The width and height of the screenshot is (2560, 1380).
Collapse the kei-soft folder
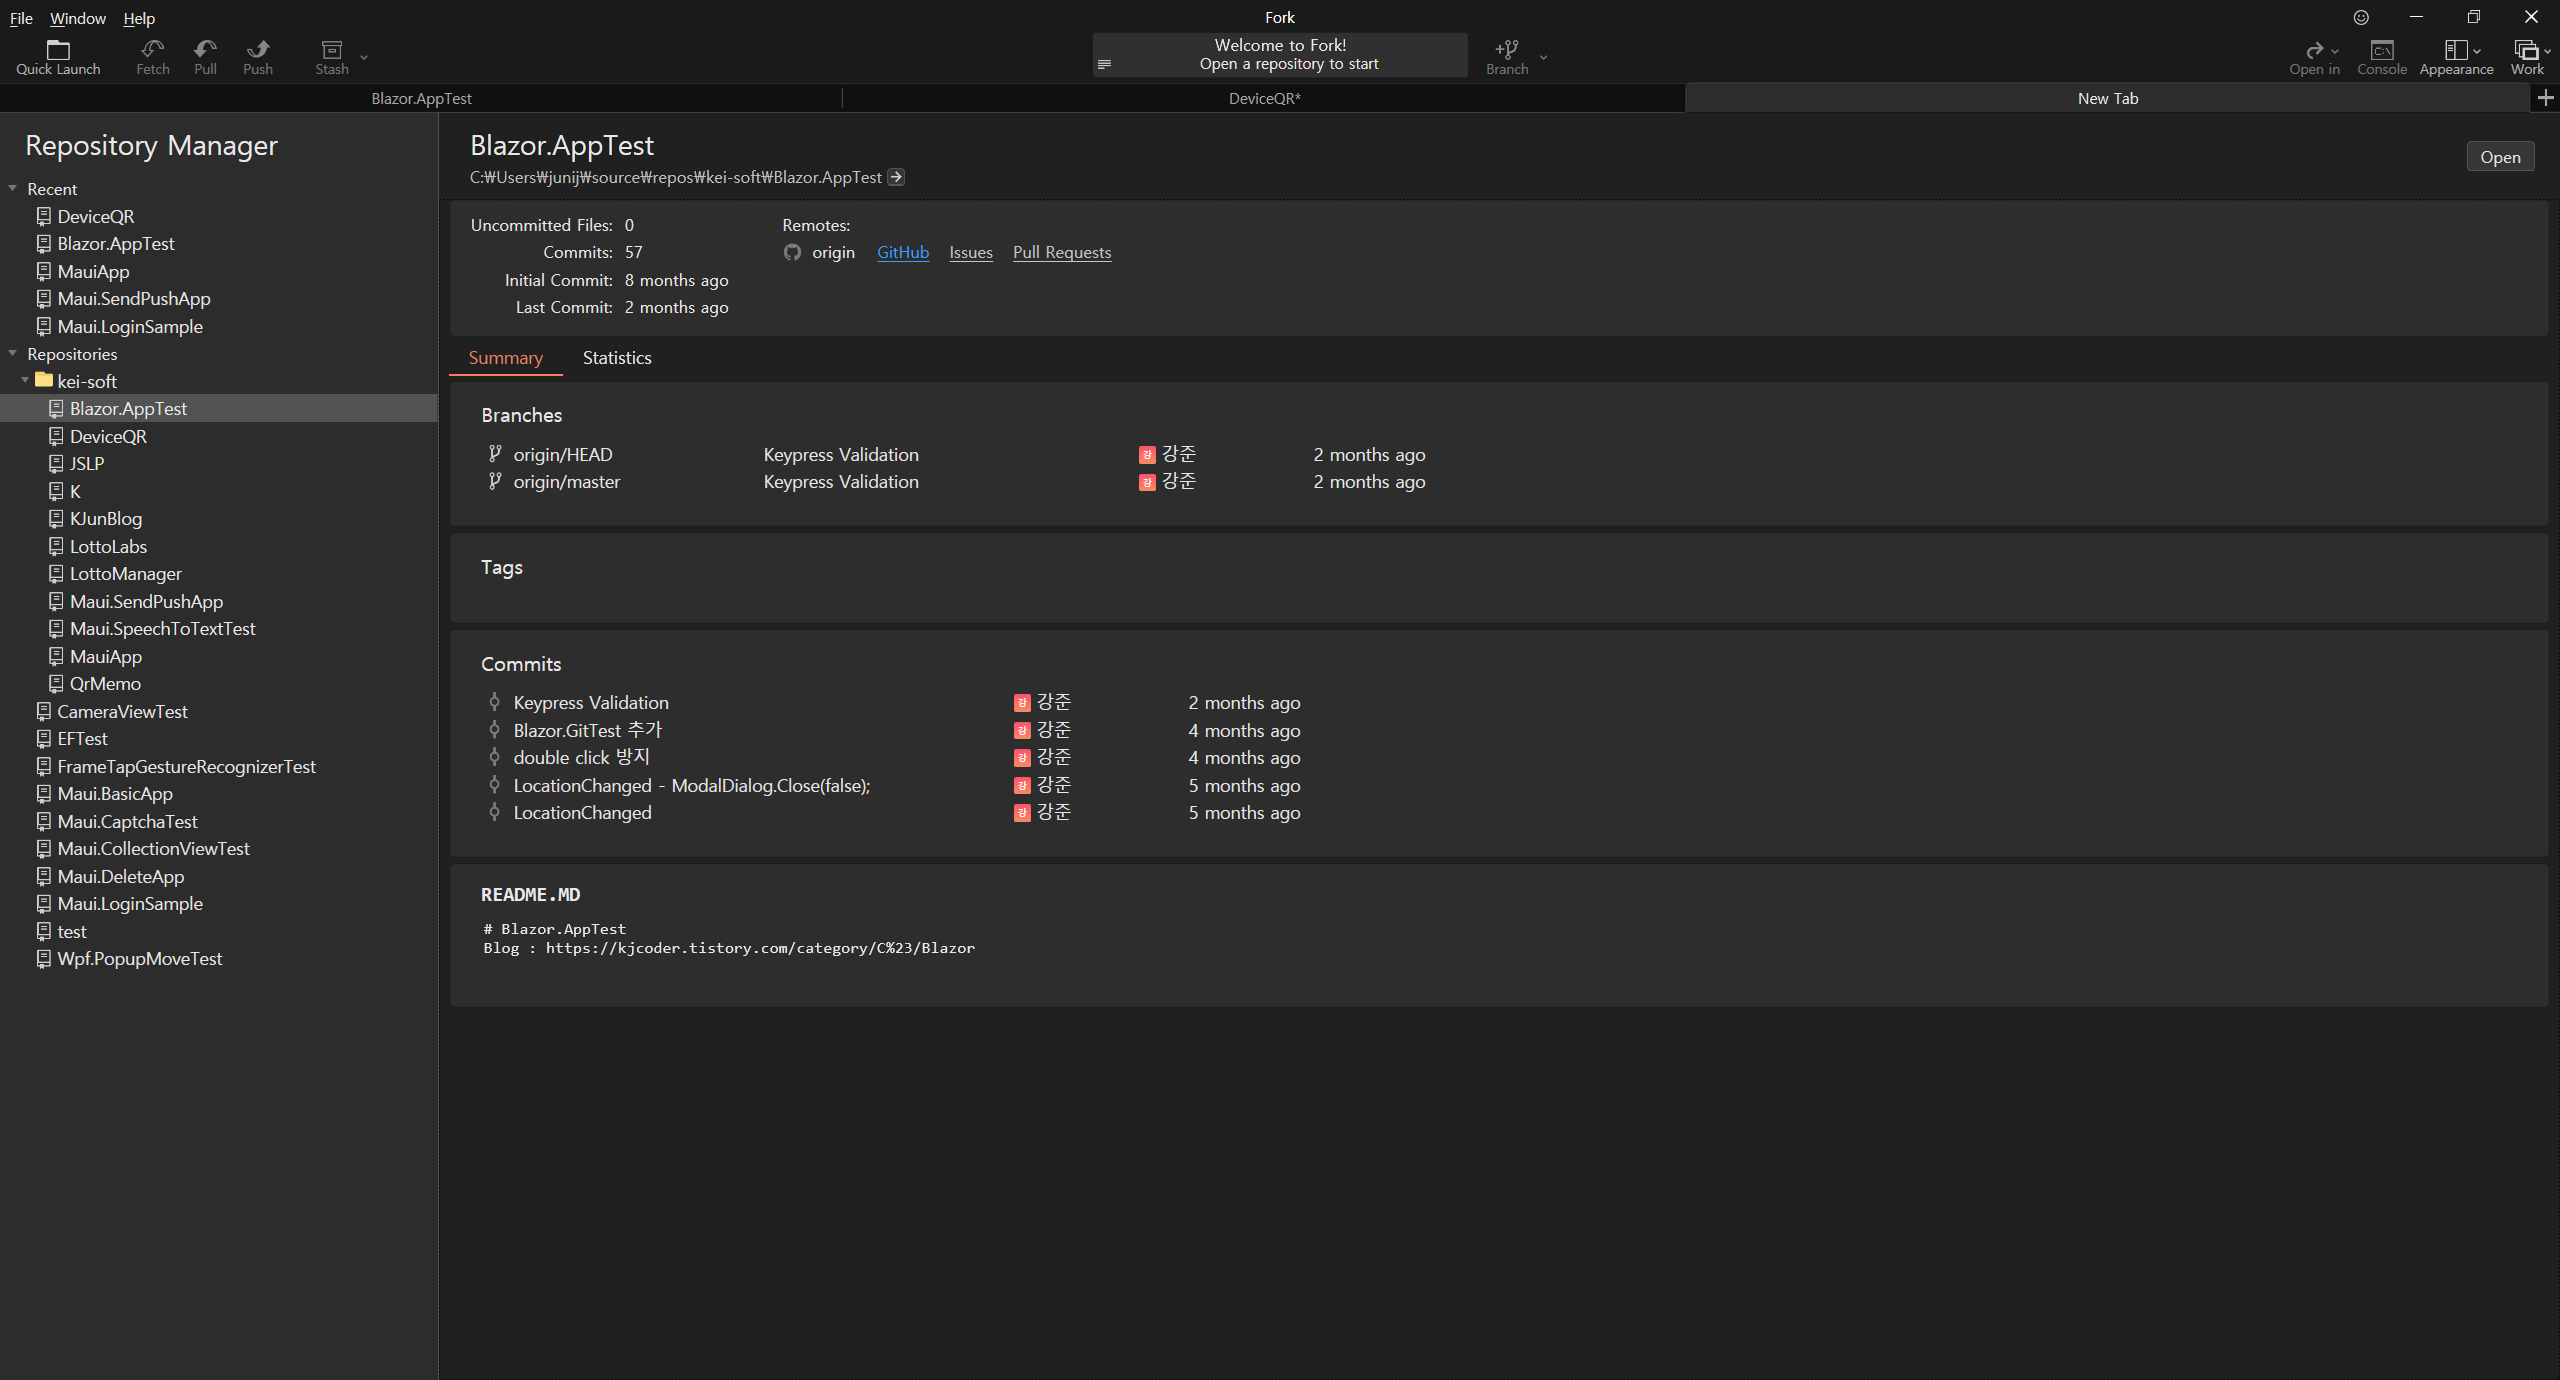click(26, 381)
